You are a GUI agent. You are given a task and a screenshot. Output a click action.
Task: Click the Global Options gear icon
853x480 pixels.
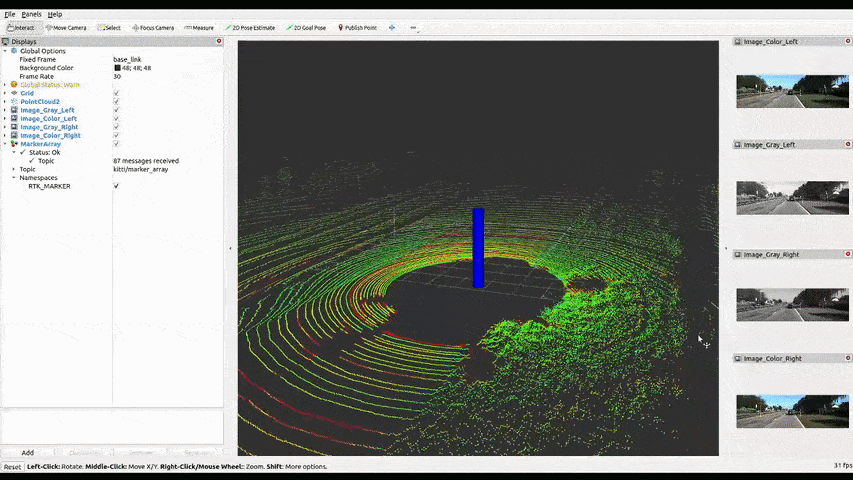(x=14, y=51)
